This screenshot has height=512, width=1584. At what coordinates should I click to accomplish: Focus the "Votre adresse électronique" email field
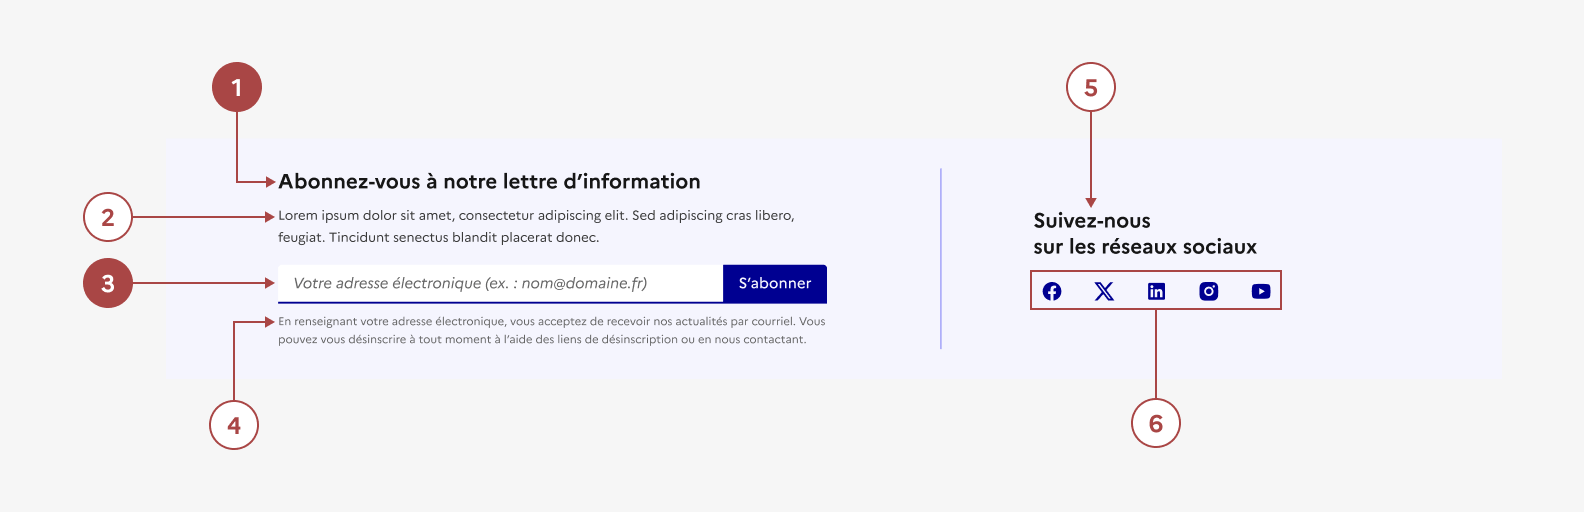pyautogui.click(x=500, y=284)
